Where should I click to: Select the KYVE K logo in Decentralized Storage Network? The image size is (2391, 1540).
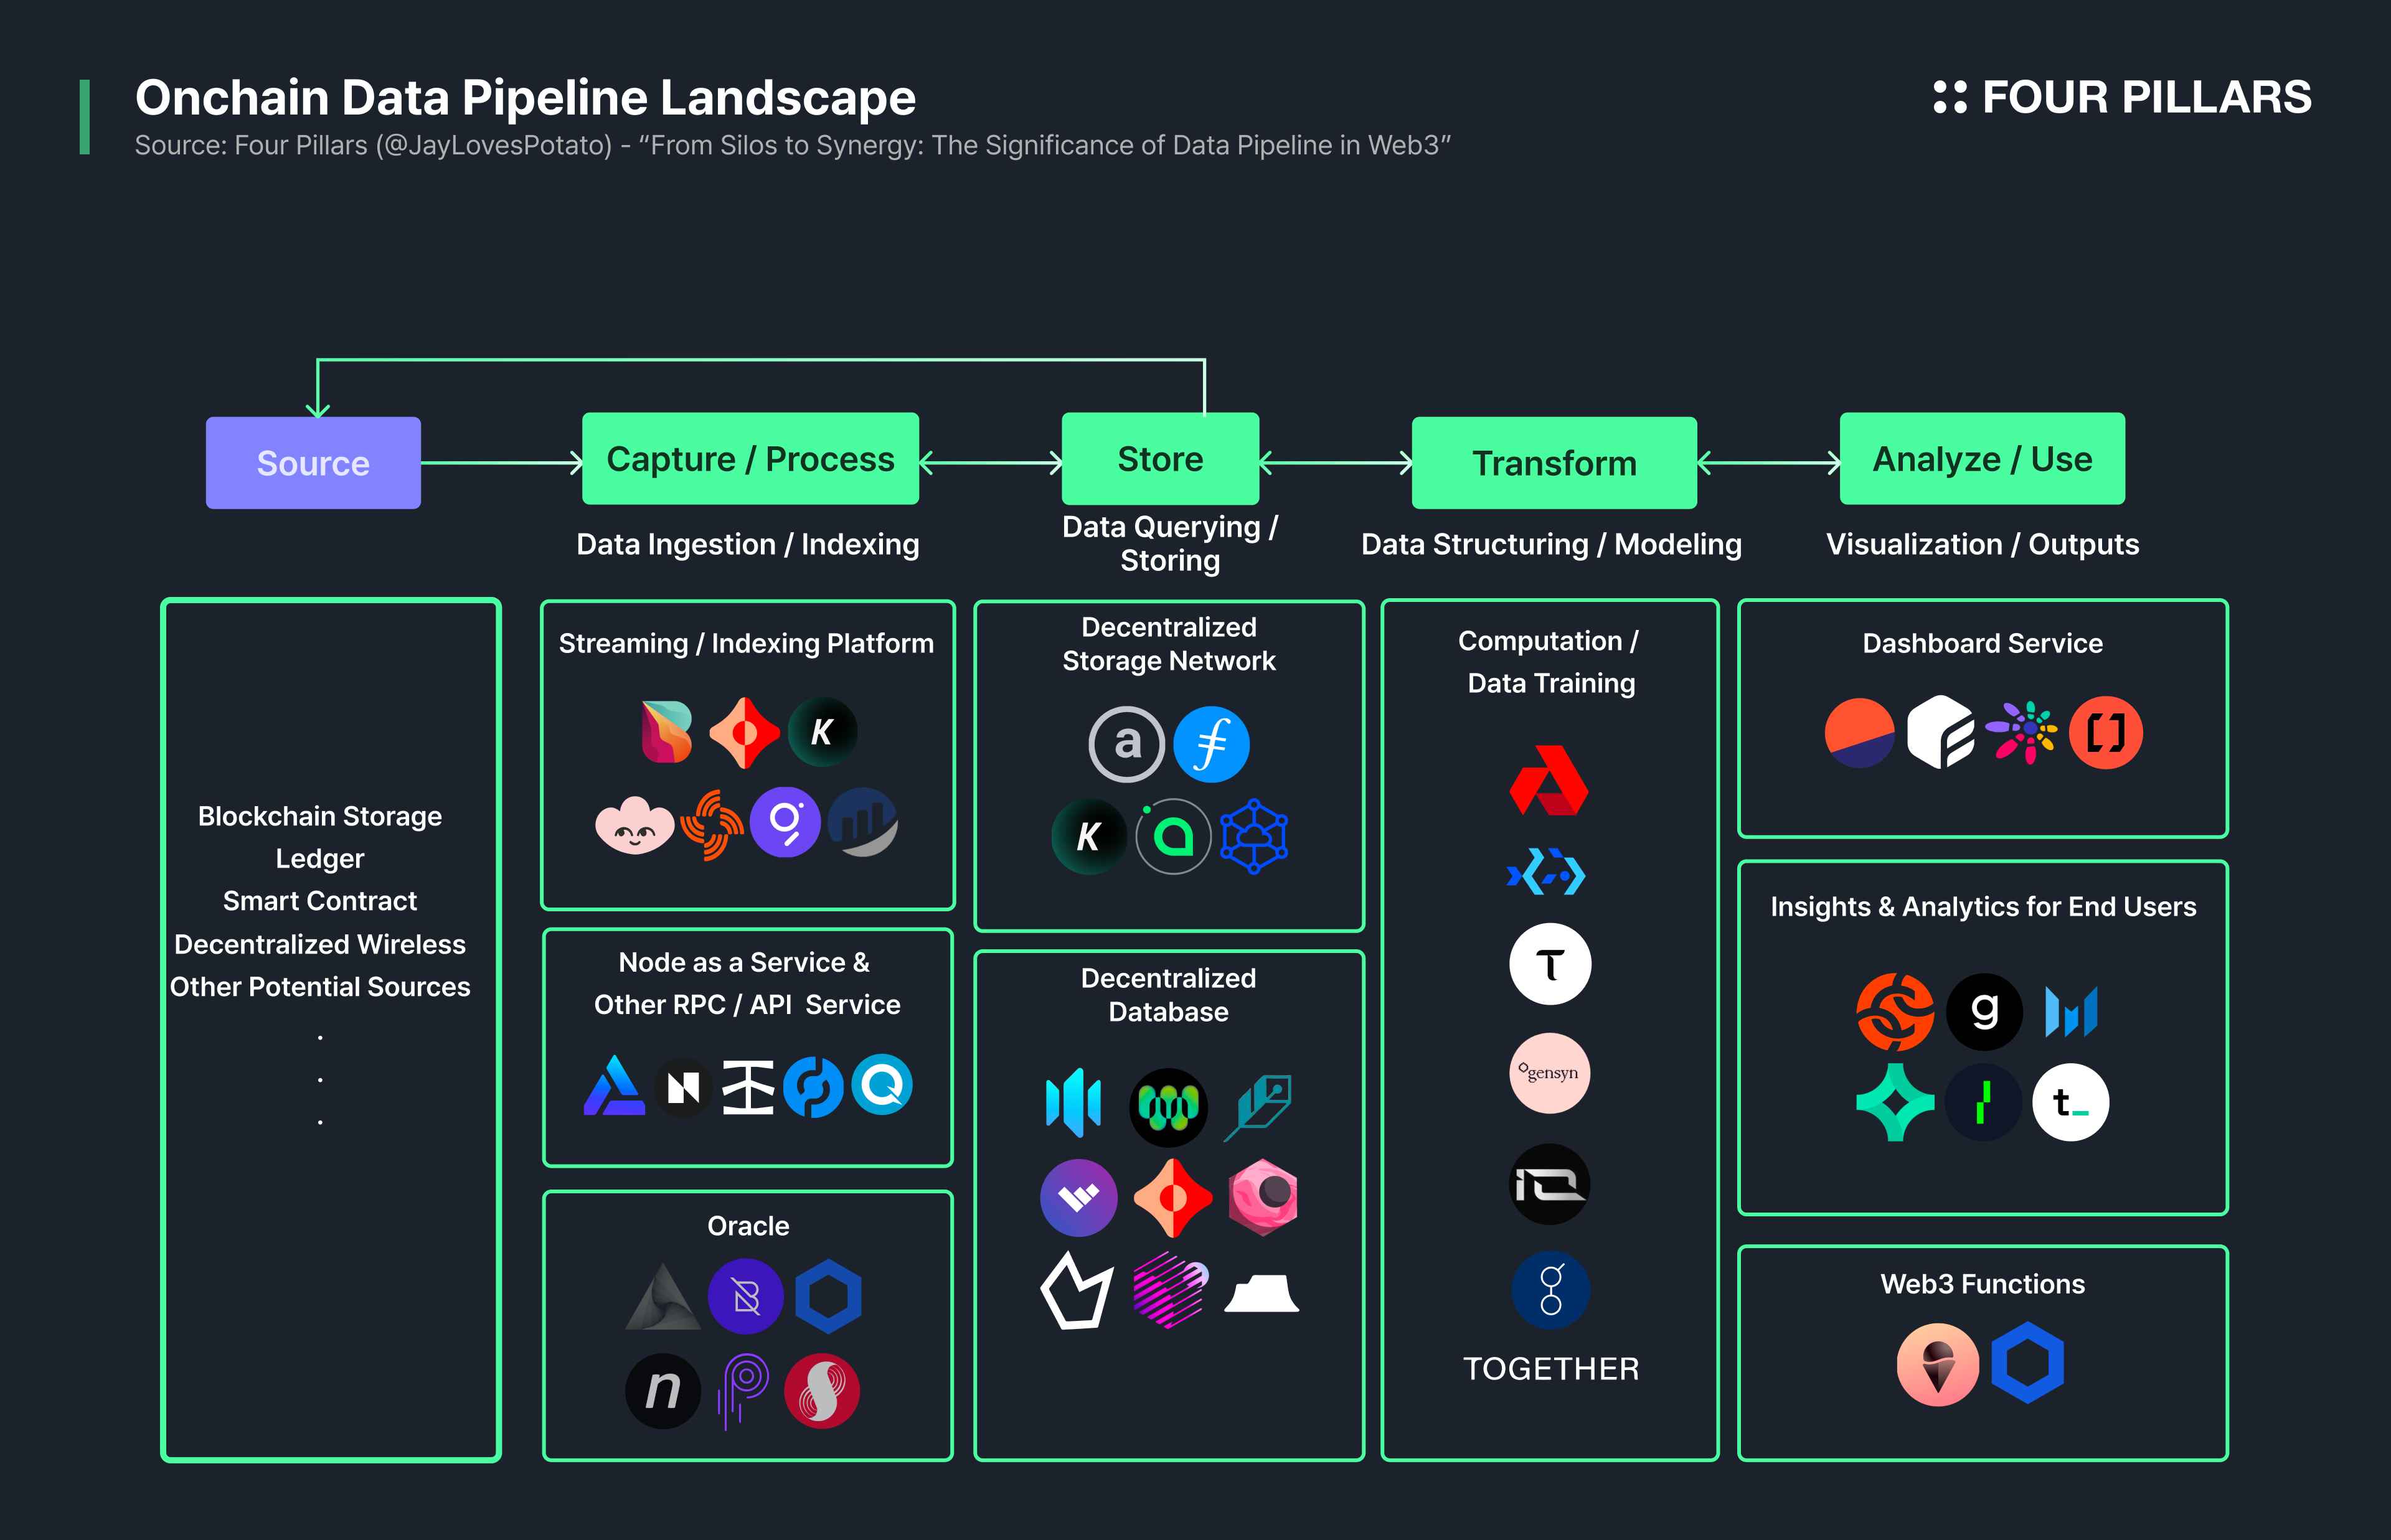click(1088, 836)
